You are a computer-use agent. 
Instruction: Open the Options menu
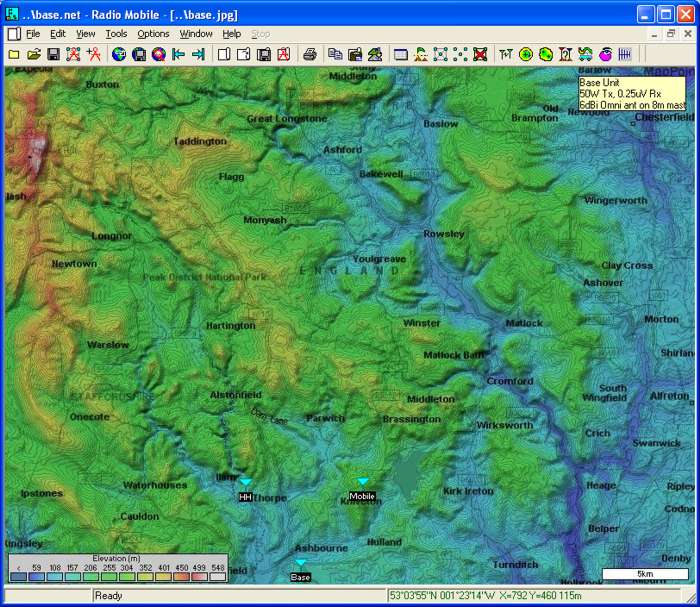pyautogui.click(x=153, y=34)
